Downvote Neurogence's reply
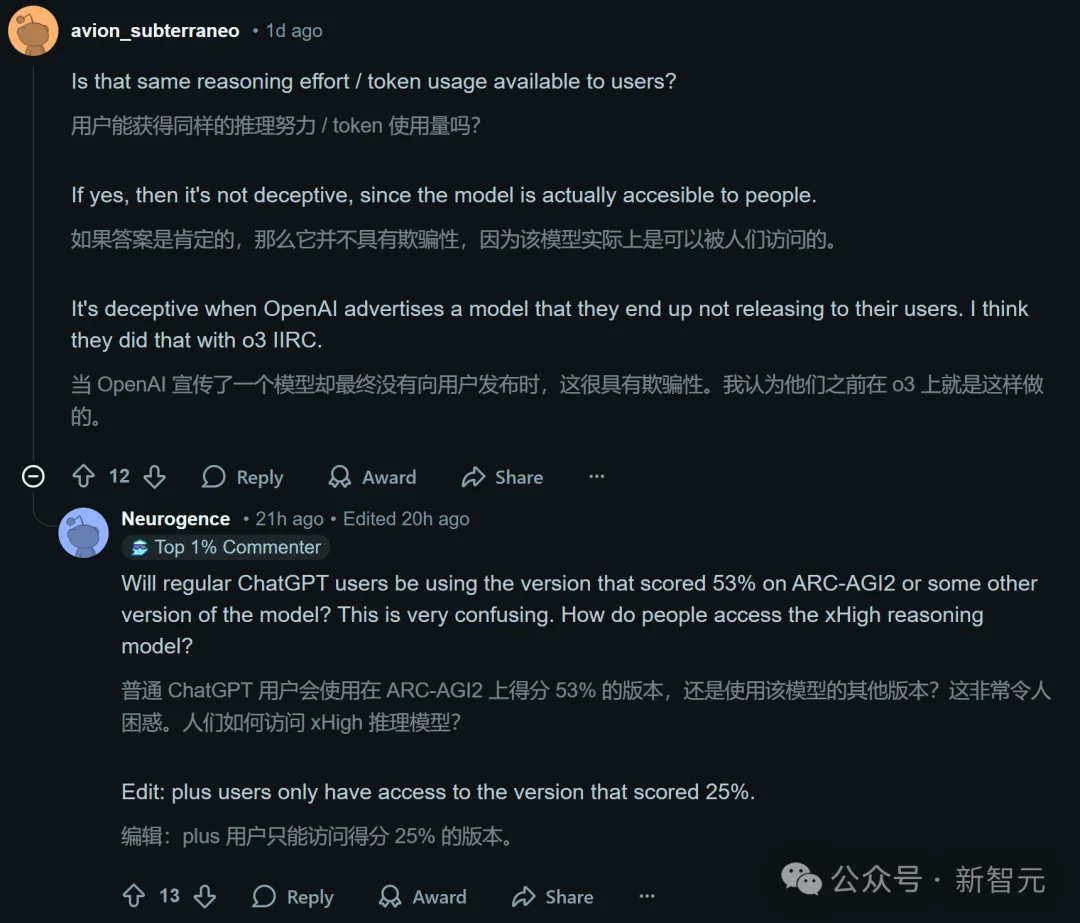Screen dimensions: 1080x923 pyautogui.click(x=205, y=896)
